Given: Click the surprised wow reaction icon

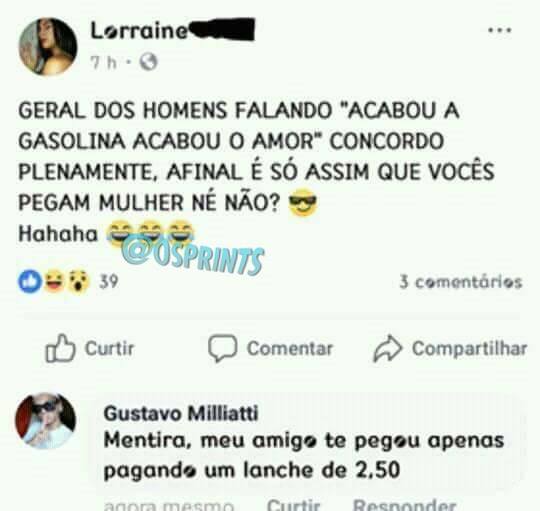Looking at the screenshot, I should (x=79, y=282).
